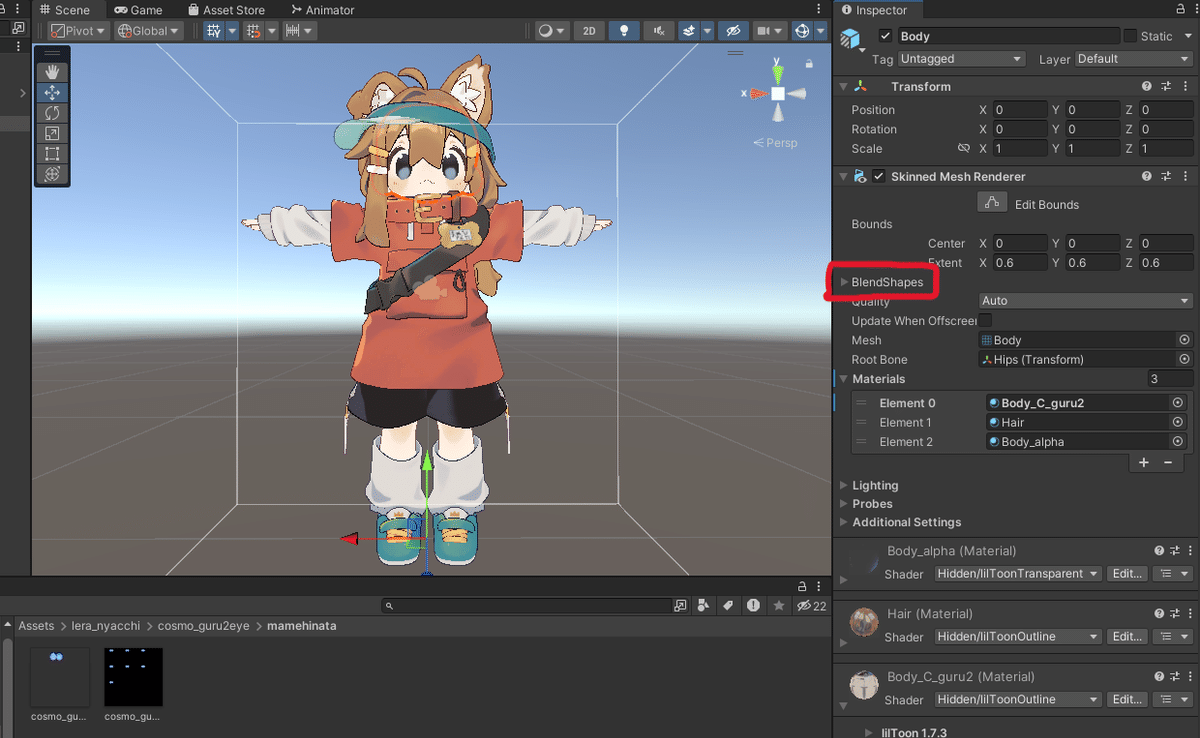Click the Body object name field
The image size is (1200, 738).
[1007, 36]
